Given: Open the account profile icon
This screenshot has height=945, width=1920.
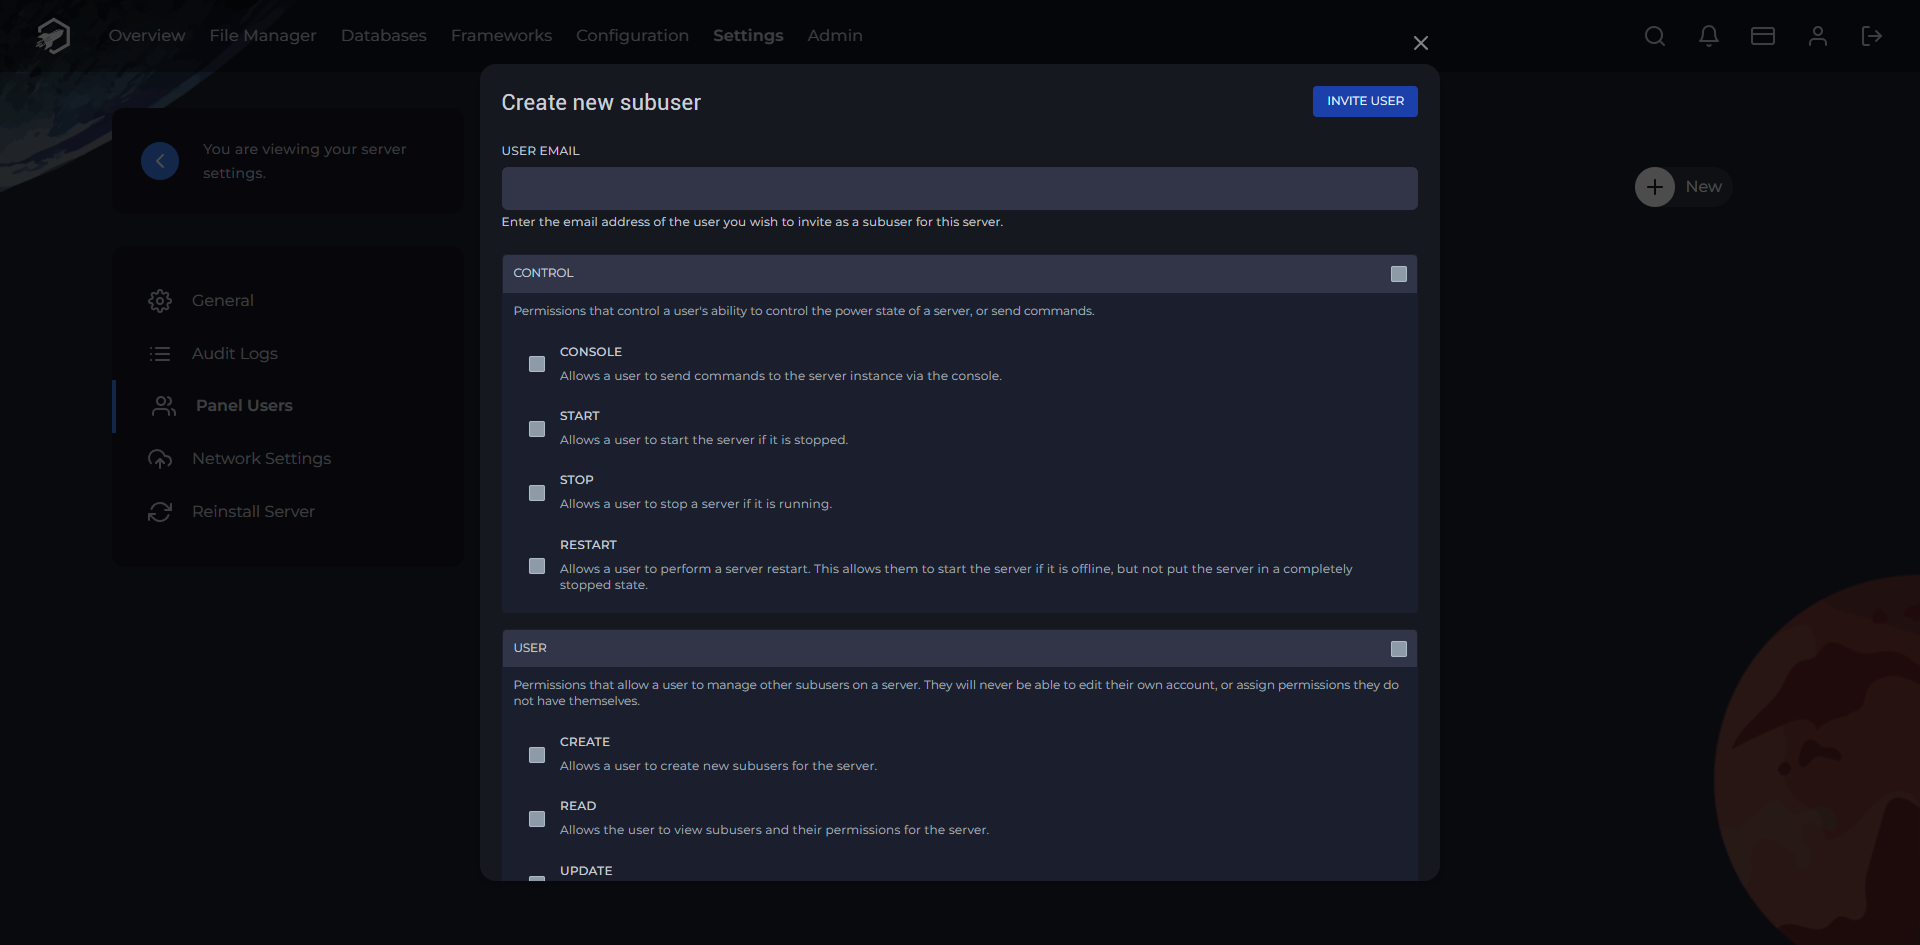Looking at the screenshot, I should point(1817,36).
